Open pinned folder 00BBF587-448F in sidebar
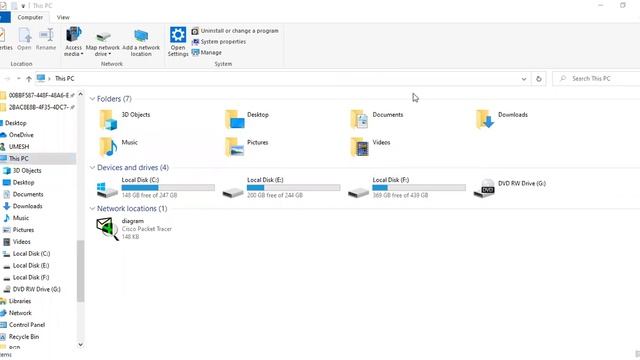Image resolution: width=640 pixels, height=360 pixels. point(38,95)
